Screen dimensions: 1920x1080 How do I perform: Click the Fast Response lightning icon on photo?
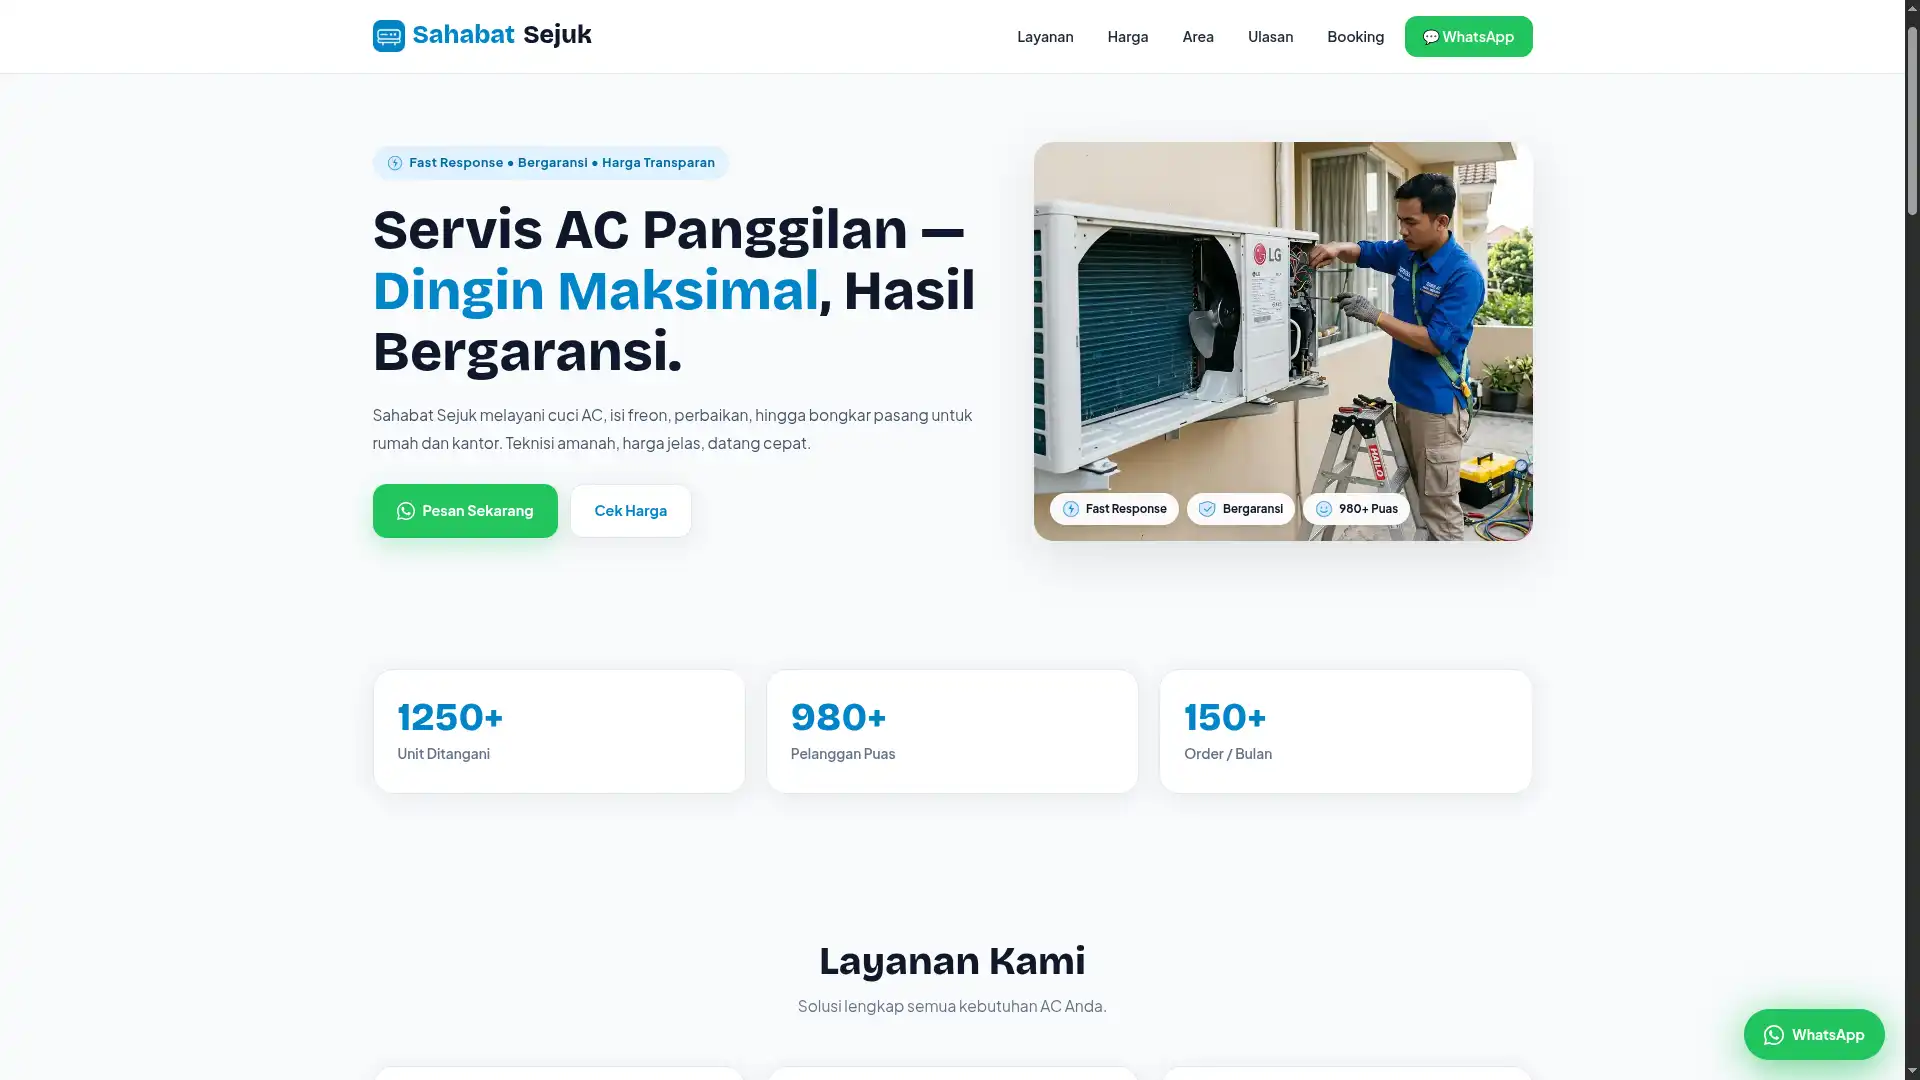1070,509
